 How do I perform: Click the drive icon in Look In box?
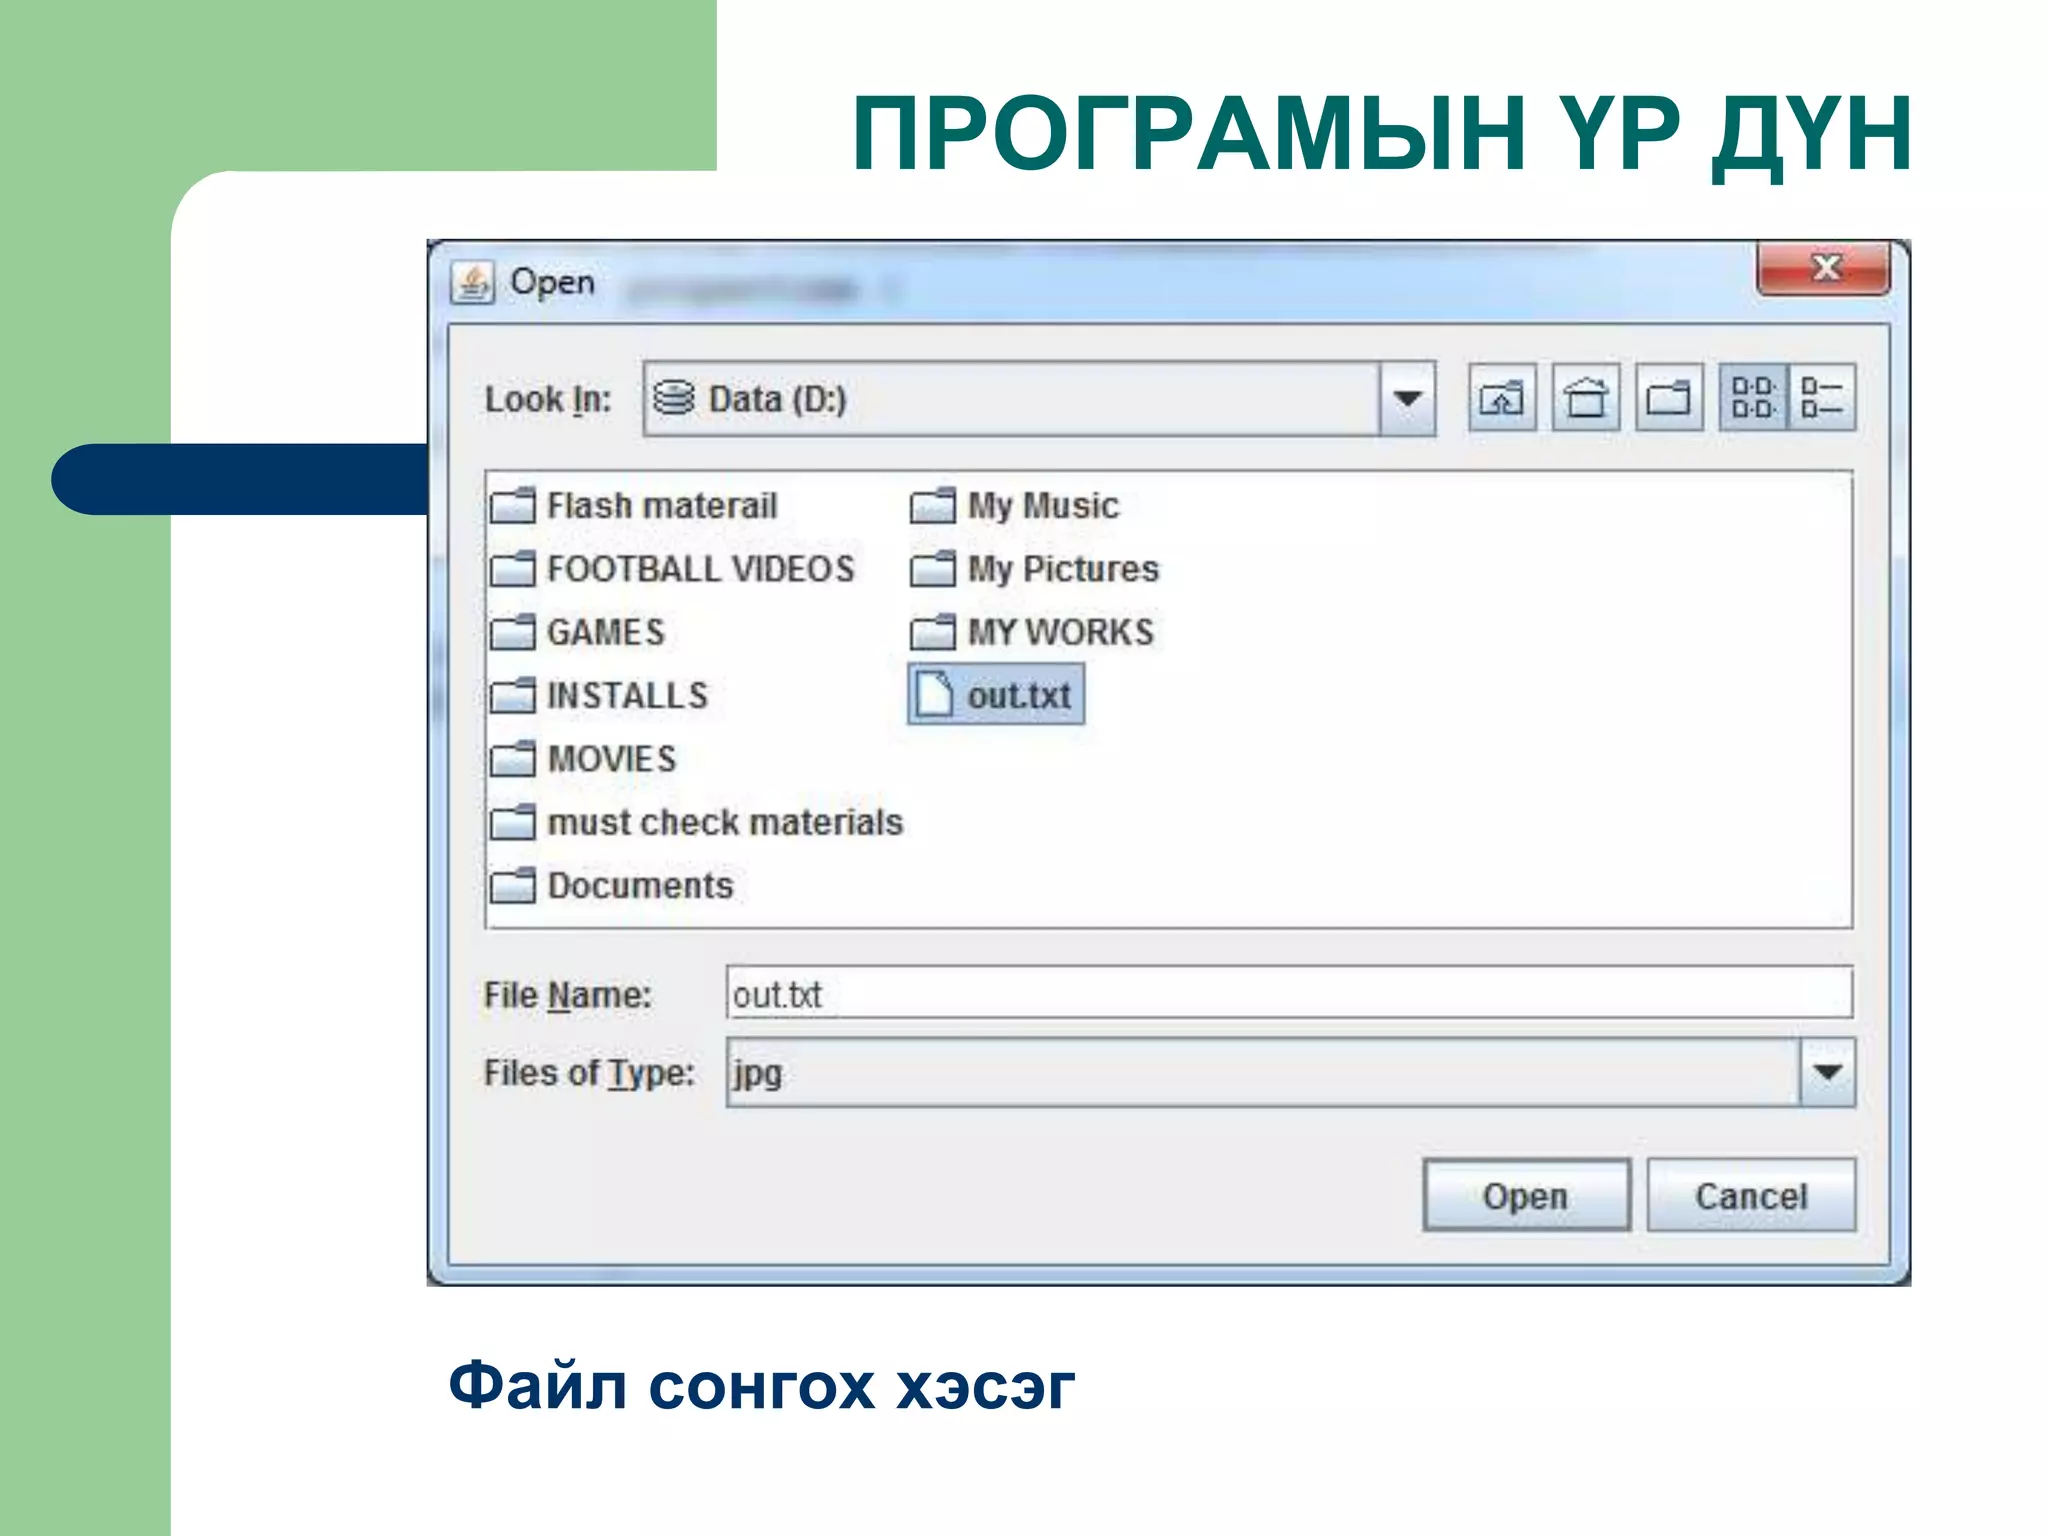coord(674,398)
